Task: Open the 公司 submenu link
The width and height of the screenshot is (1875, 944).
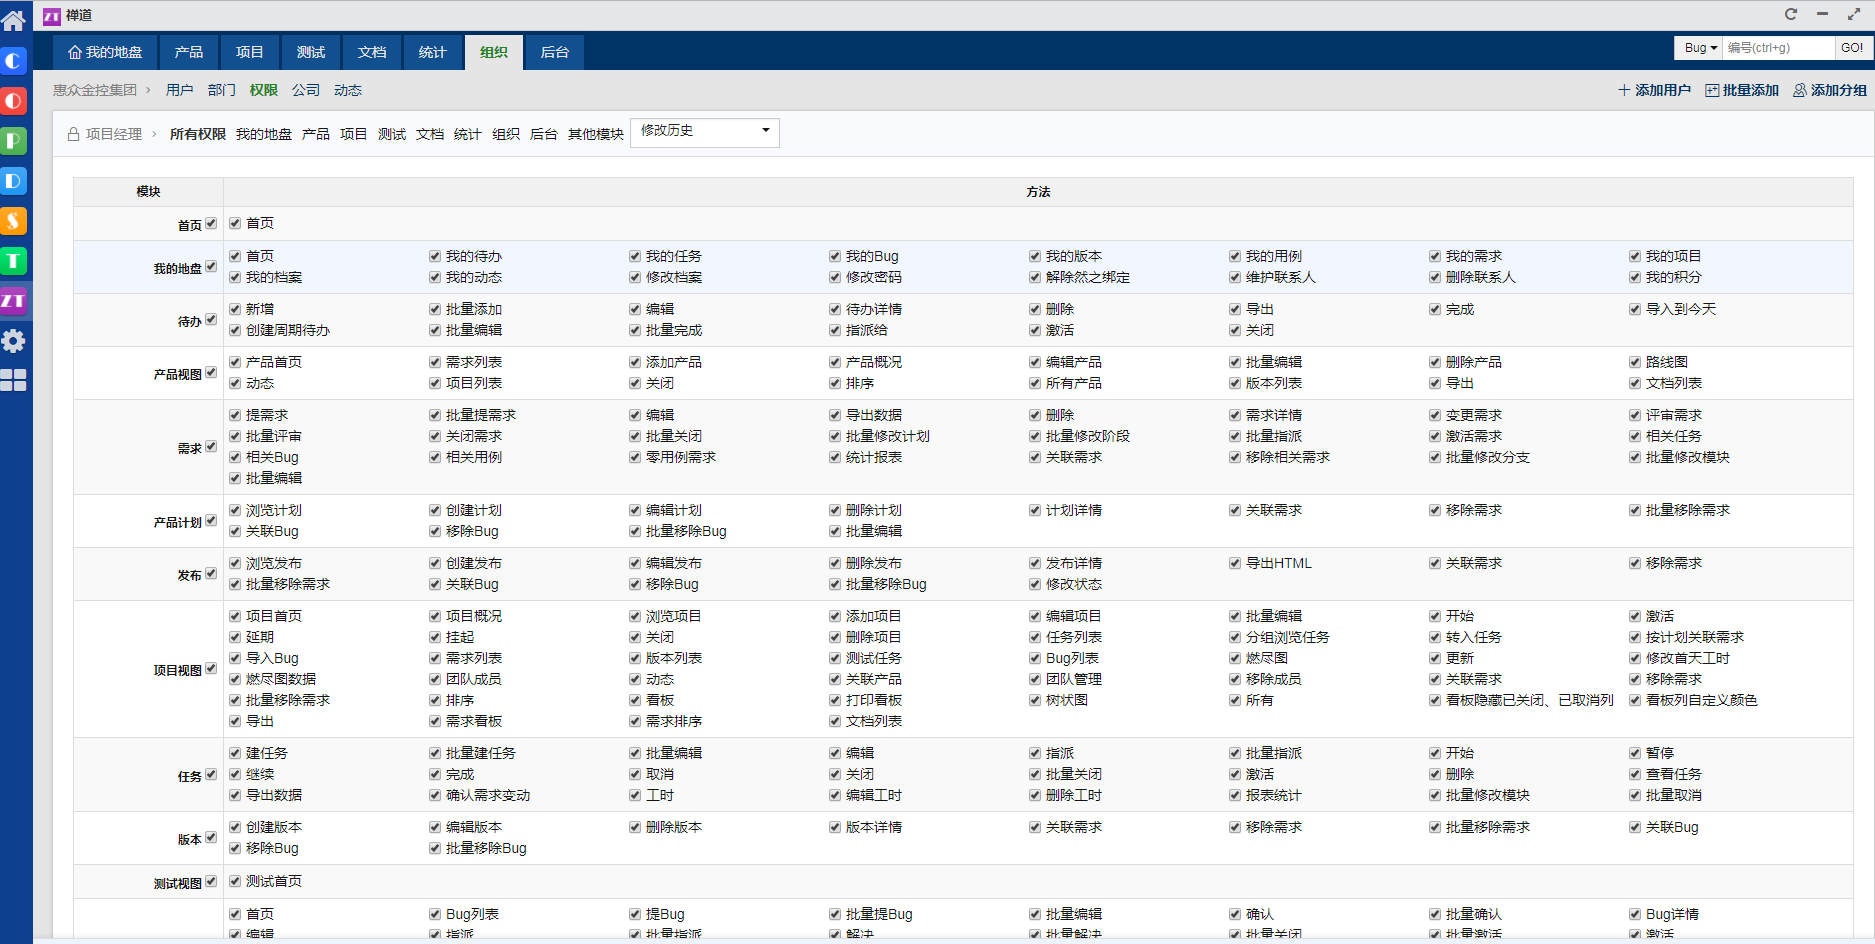Action: pos(306,90)
